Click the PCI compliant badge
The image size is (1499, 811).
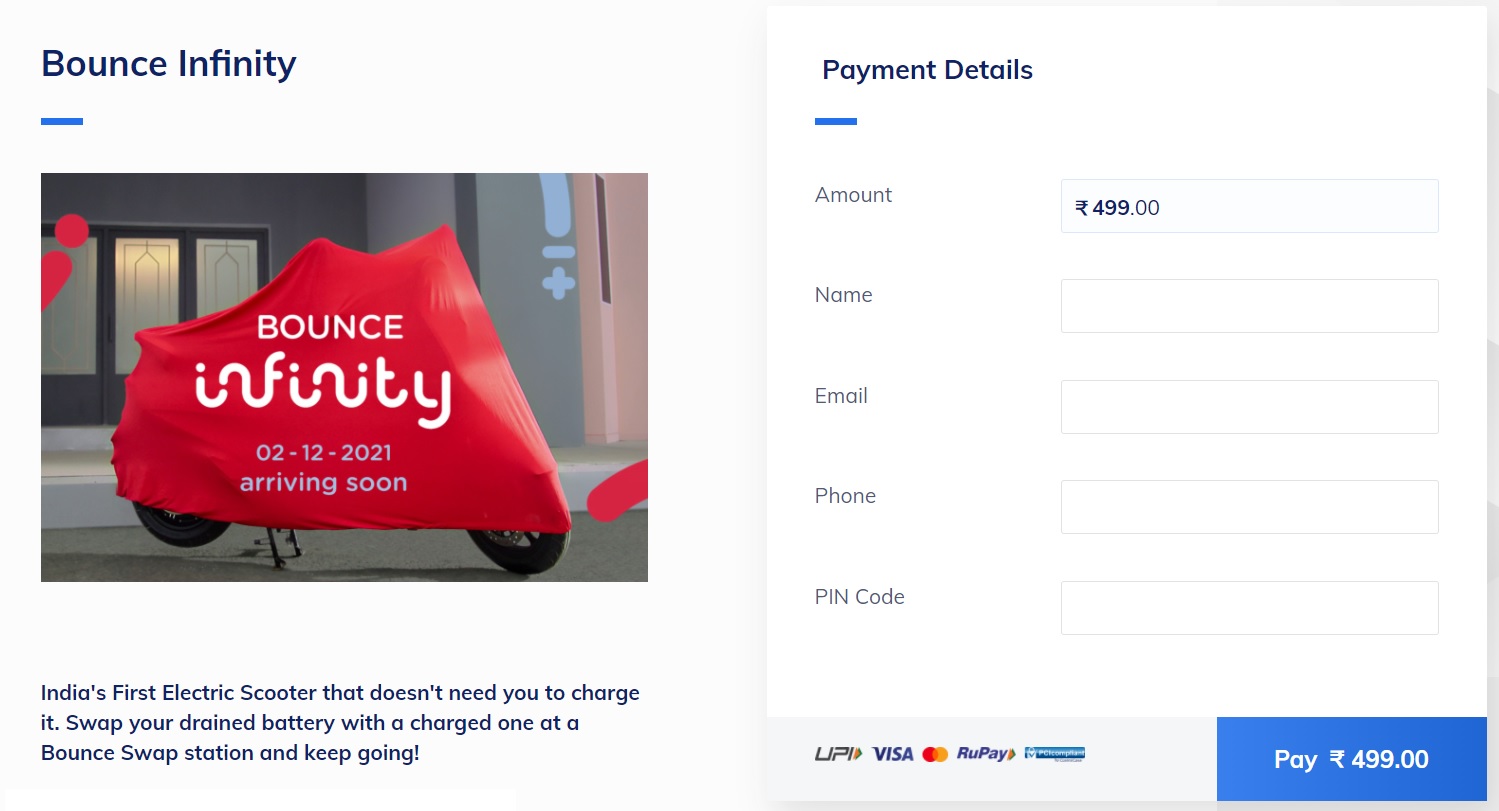(x=1055, y=754)
